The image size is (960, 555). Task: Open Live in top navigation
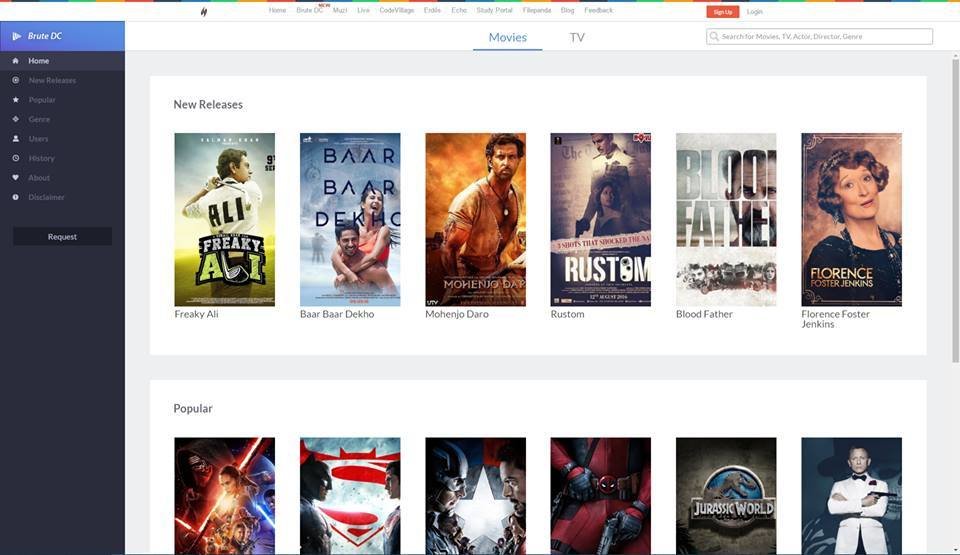[x=363, y=10]
